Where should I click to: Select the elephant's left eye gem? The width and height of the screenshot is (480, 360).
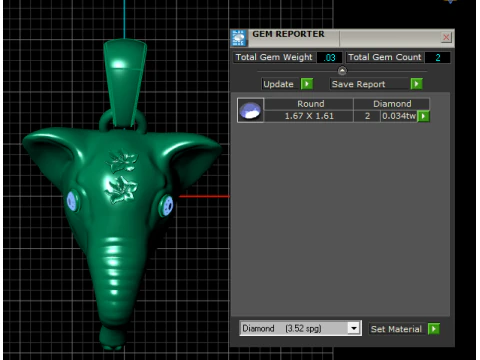point(72,201)
